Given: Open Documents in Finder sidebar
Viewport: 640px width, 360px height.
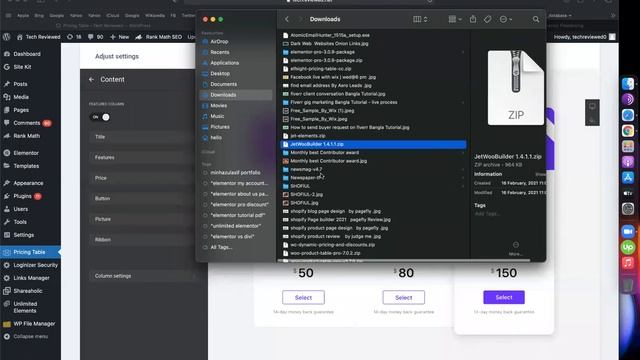Looking at the screenshot, I should click(x=223, y=84).
